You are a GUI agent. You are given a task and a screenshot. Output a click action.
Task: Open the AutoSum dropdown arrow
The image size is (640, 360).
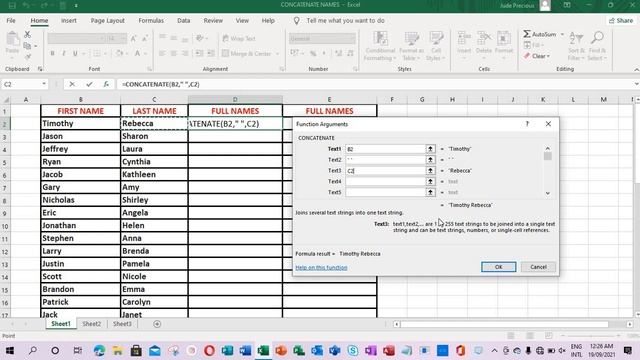tap(562, 34)
